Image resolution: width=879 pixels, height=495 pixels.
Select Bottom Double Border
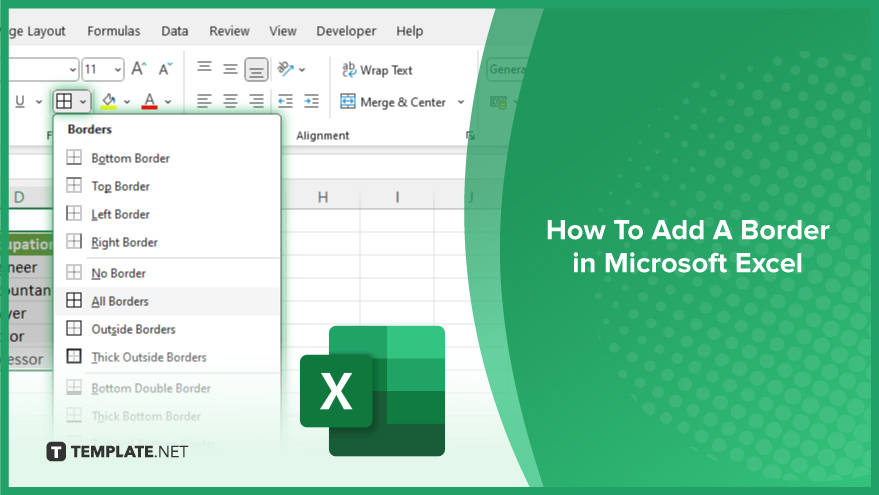pyautogui.click(x=167, y=388)
